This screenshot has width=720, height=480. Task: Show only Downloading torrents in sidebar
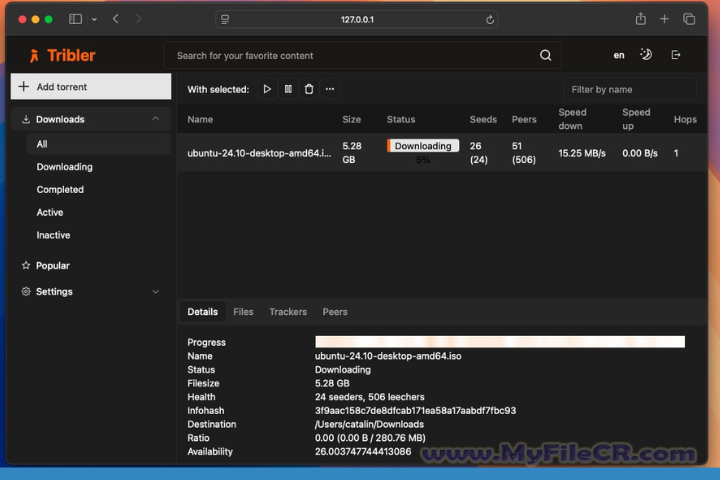pos(64,167)
